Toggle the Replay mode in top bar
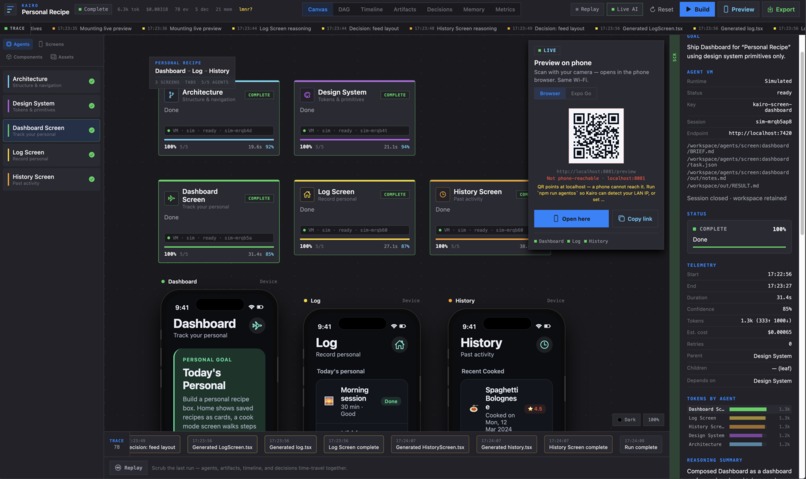 [587, 9]
